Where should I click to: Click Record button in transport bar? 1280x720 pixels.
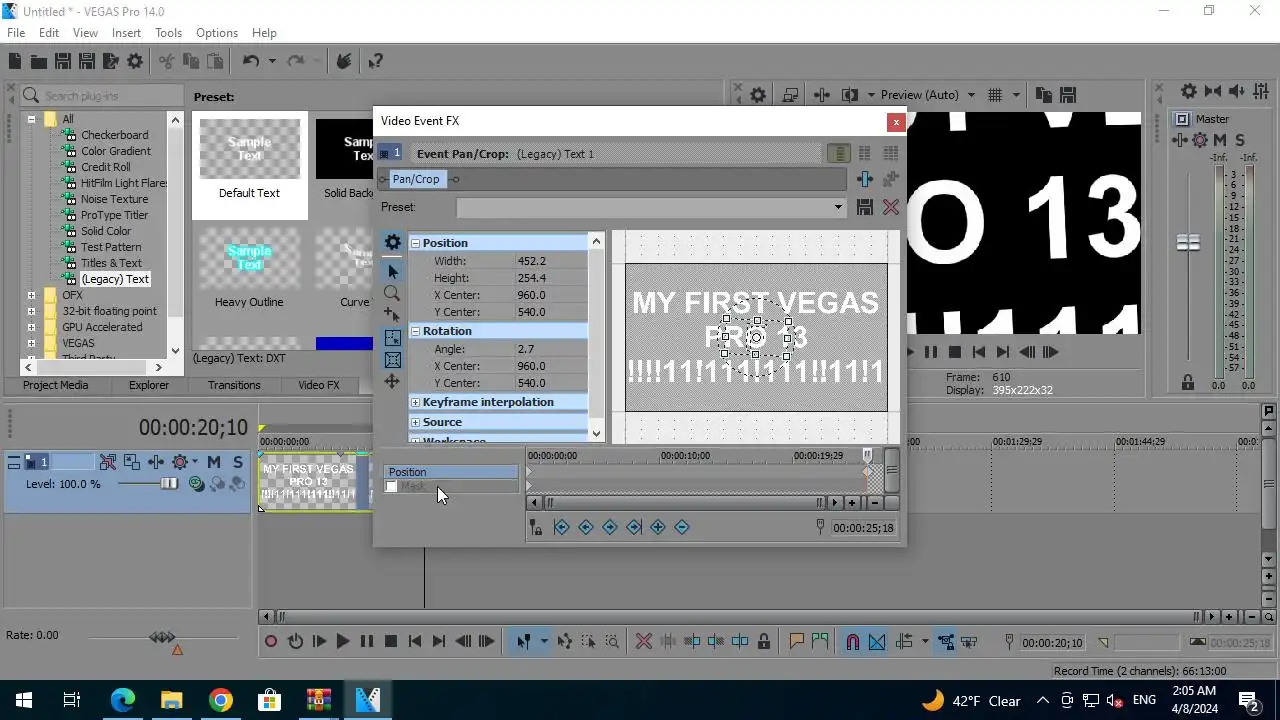[271, 642]
